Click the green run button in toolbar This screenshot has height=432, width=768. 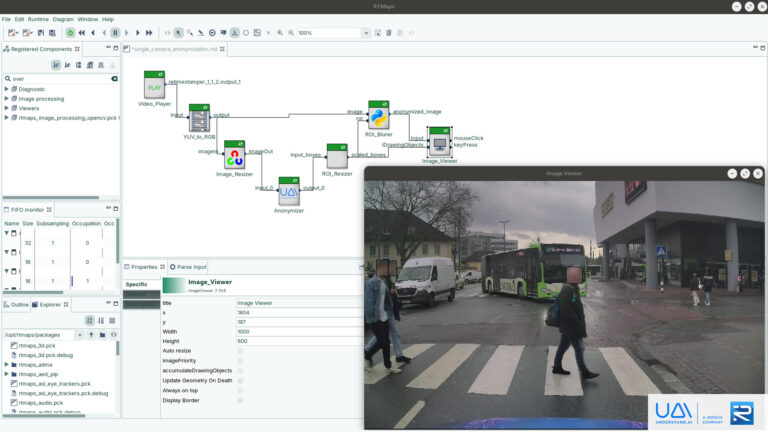pos(70,32)
